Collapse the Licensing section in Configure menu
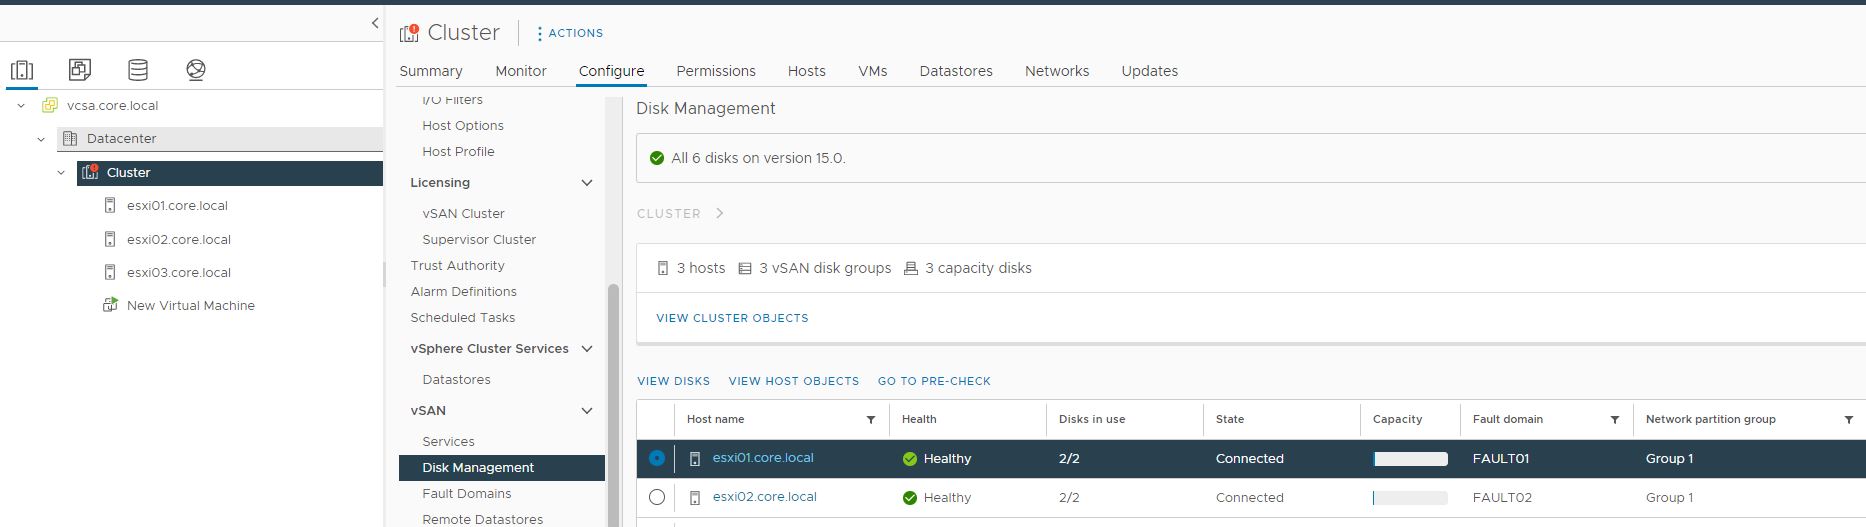Viewport: 1866px width, 527px height. pos(587,183)
